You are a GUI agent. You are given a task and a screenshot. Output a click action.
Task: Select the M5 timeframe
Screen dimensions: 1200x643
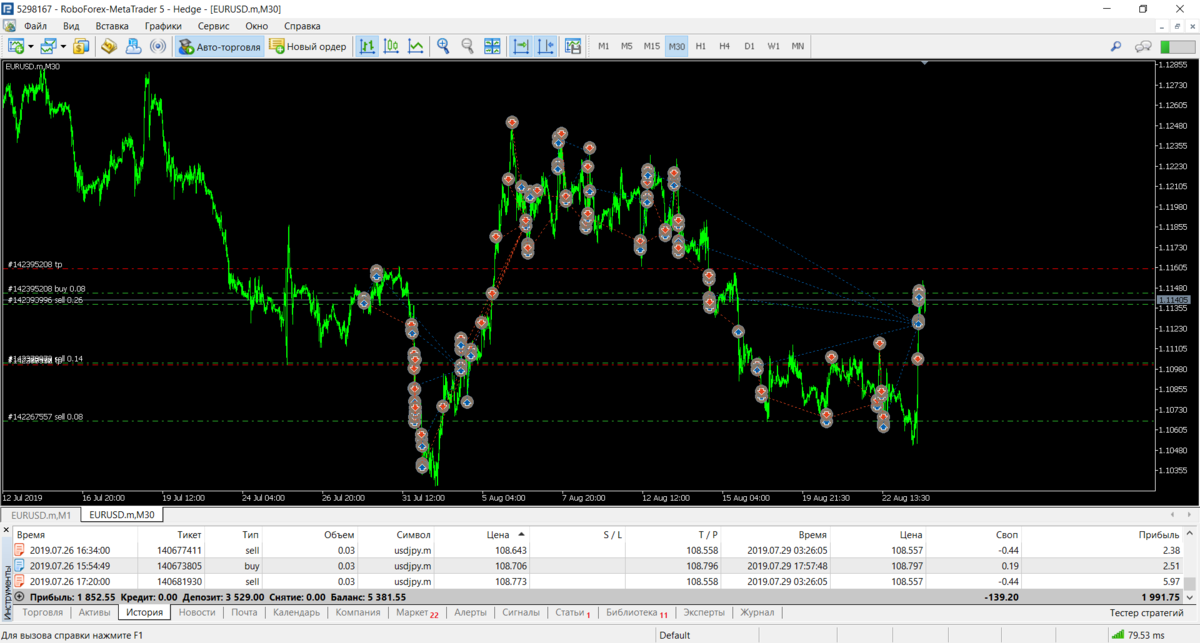tap(627, 46)
